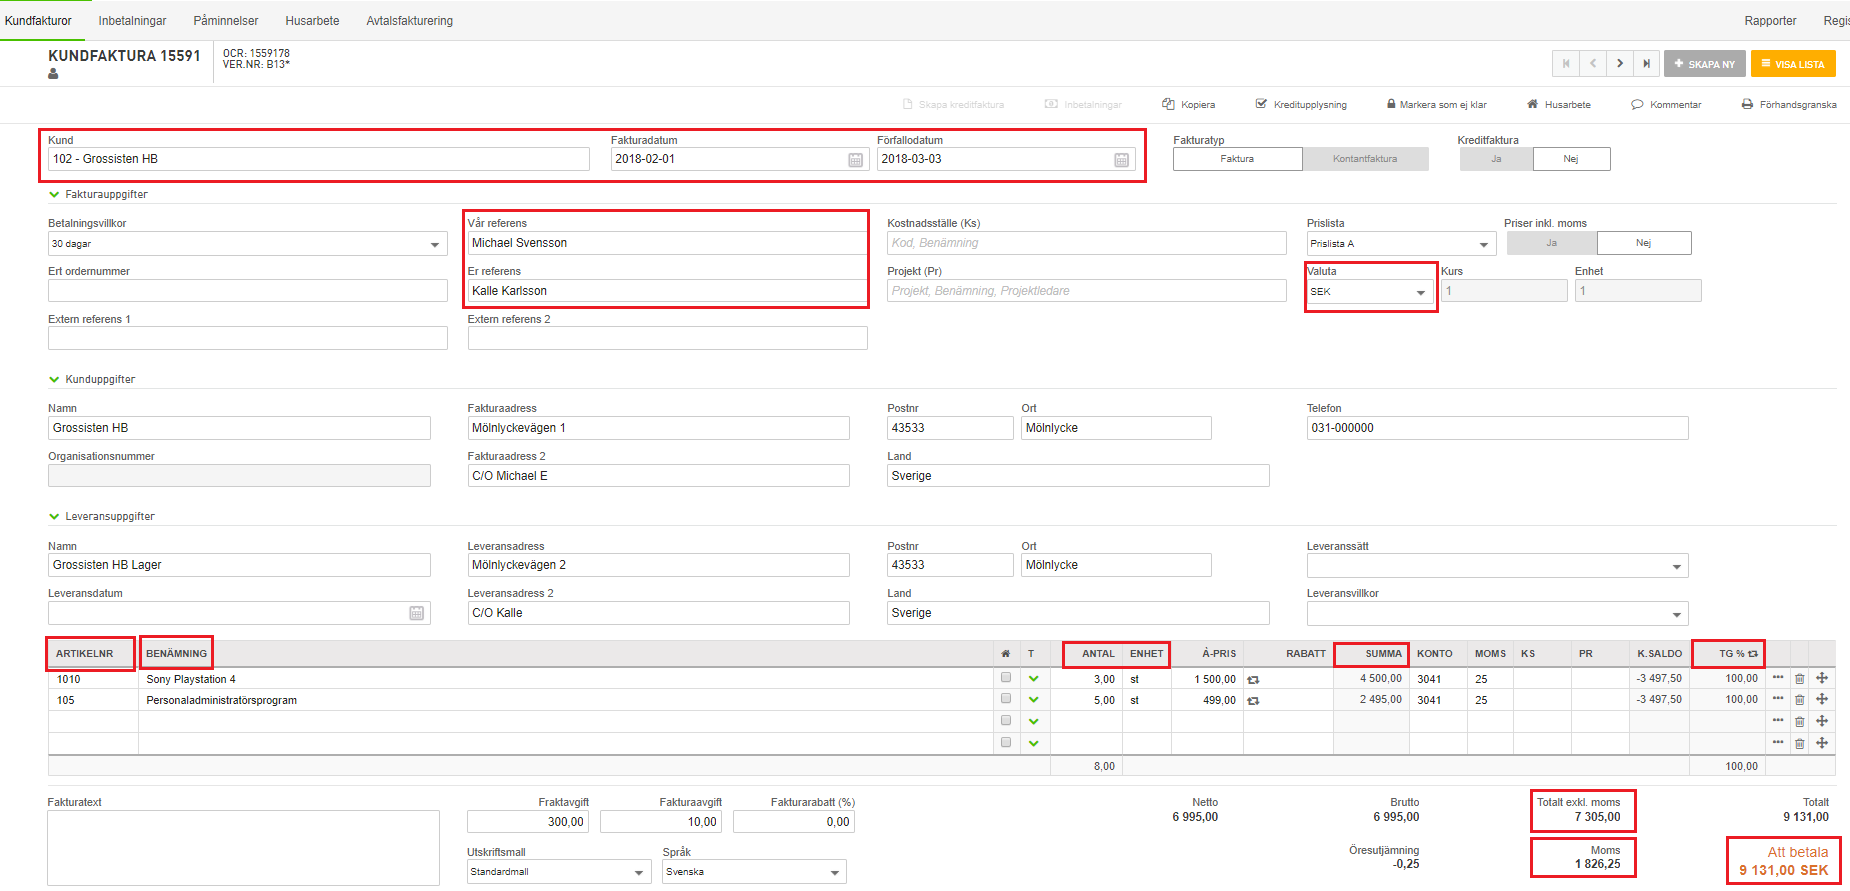Click recalculate icon beside 1 500,00 price

(x=1253, y=680)
